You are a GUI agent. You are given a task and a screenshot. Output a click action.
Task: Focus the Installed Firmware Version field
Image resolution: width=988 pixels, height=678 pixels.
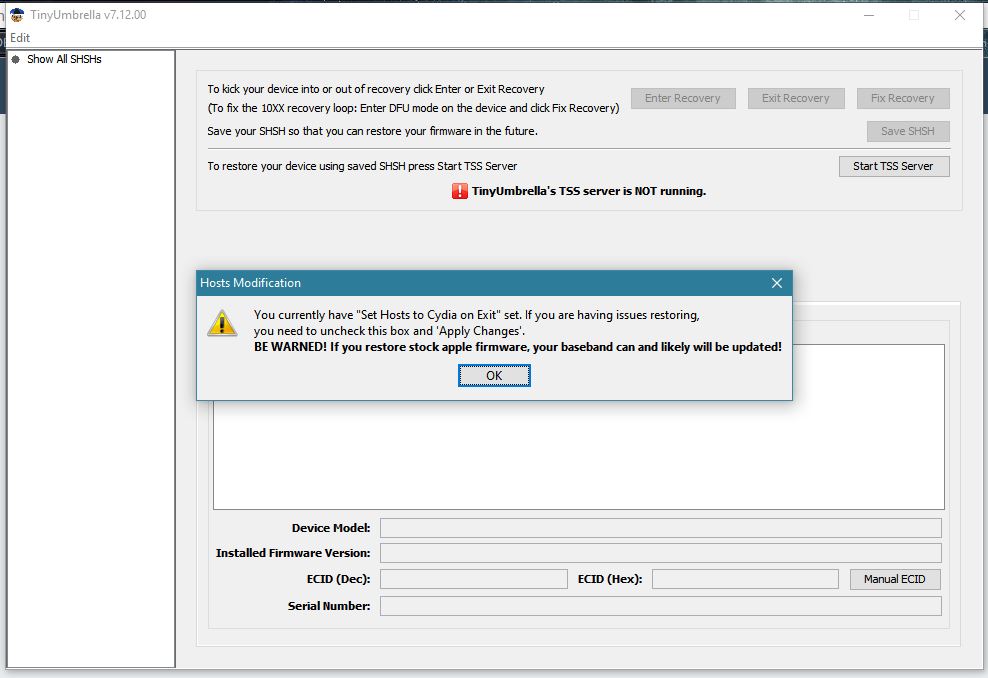point(661,553)
